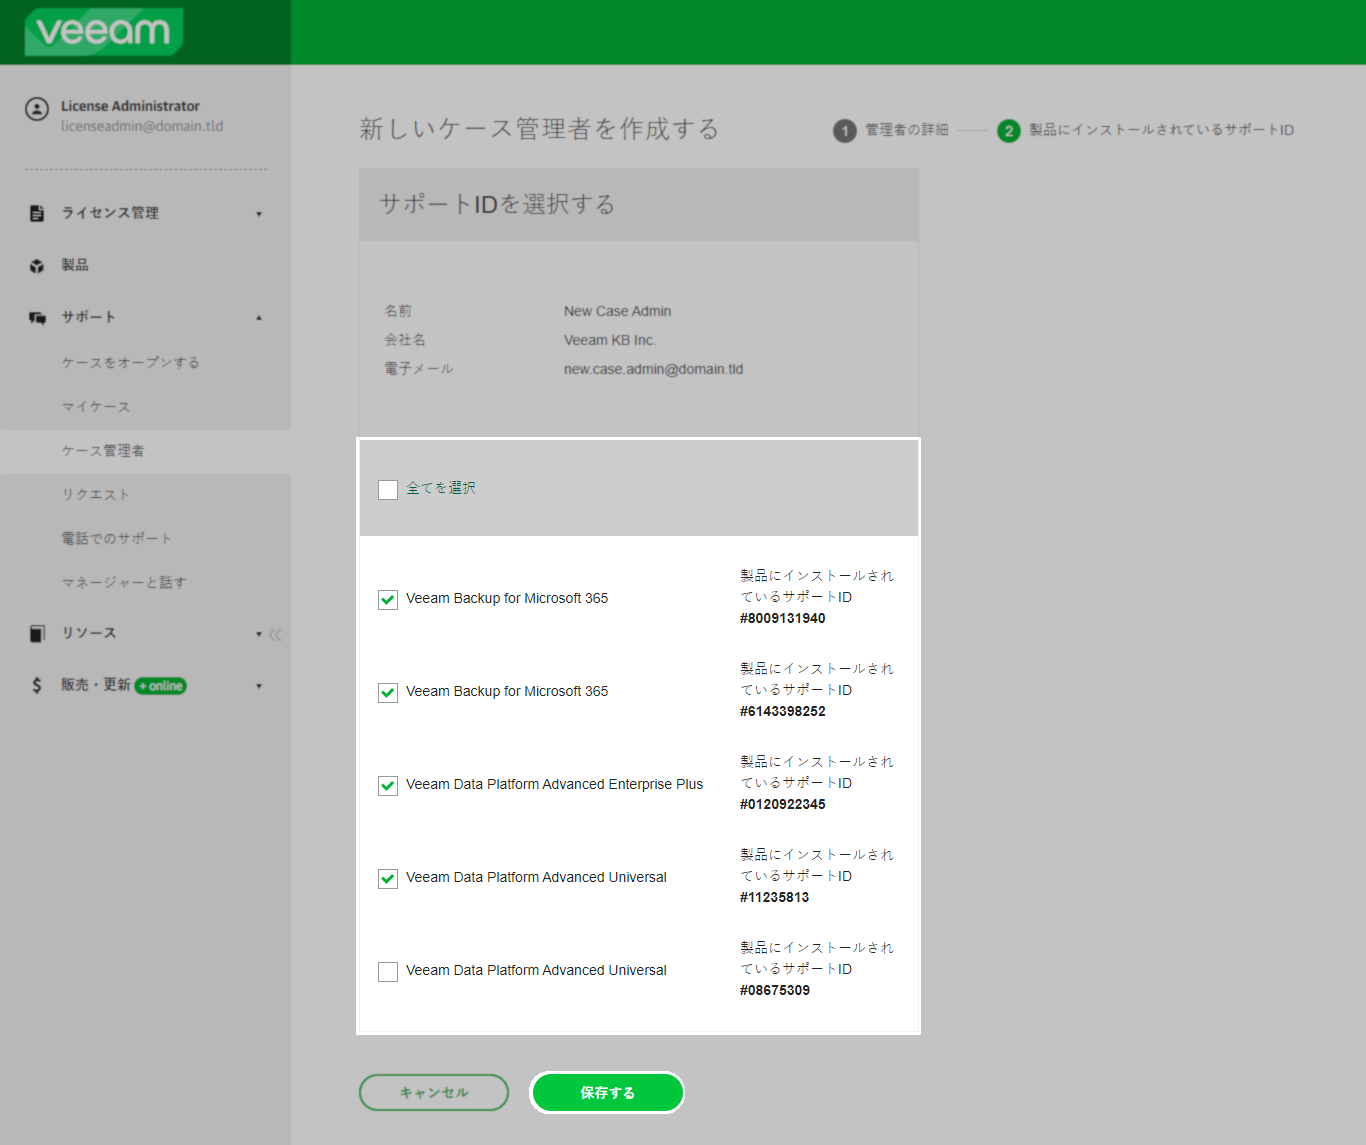Screen dimensions: 1366x1145
Task: Uncheck Veeam Backup for Microsoft 365 #6143398252
Action: tap(388, 693)
